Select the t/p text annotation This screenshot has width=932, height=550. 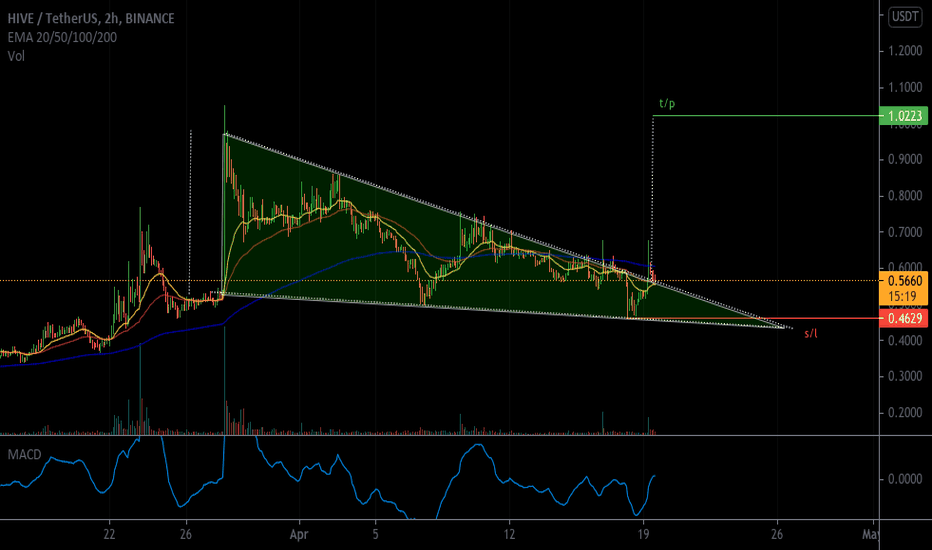(x=667, y=103)
